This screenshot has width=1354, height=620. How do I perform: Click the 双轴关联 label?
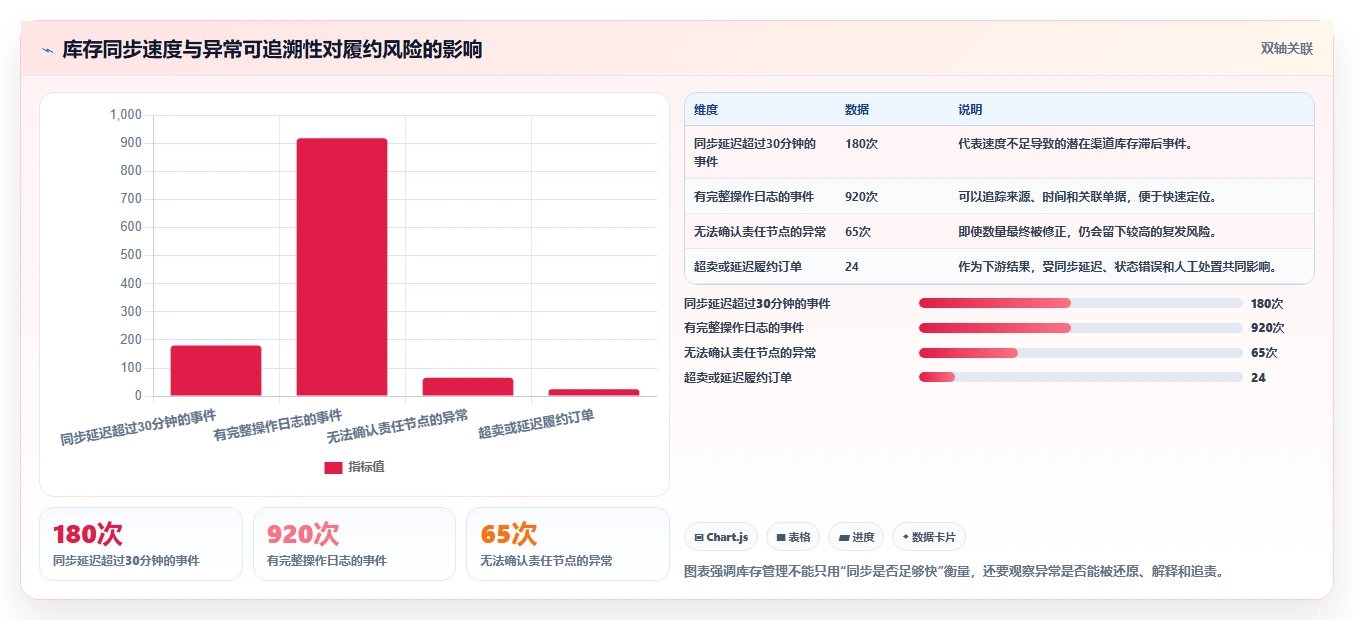[1286, 48]
